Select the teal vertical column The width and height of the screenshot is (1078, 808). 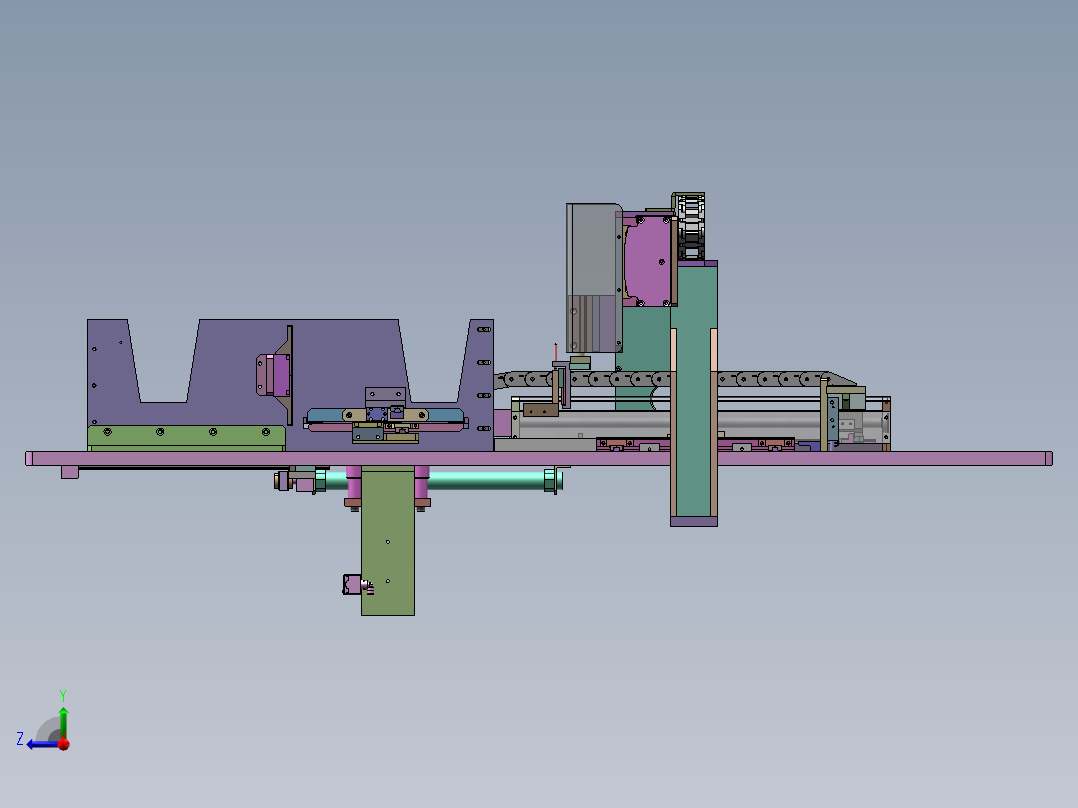(694, 392)
